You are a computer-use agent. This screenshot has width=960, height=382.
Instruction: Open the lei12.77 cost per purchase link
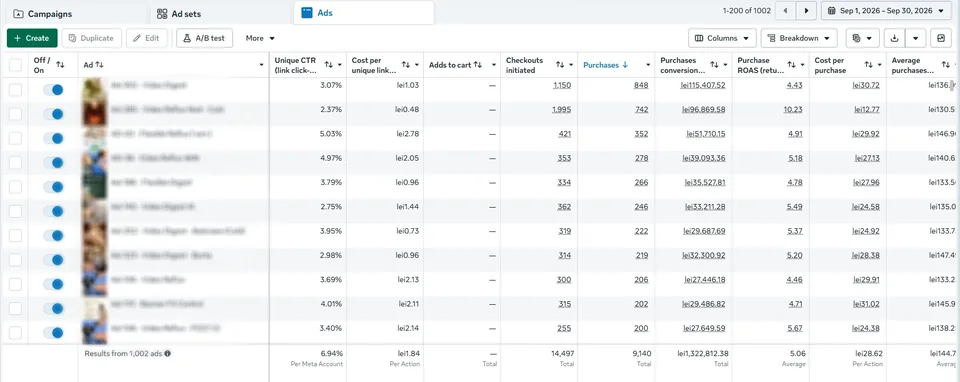click(867, 110)
